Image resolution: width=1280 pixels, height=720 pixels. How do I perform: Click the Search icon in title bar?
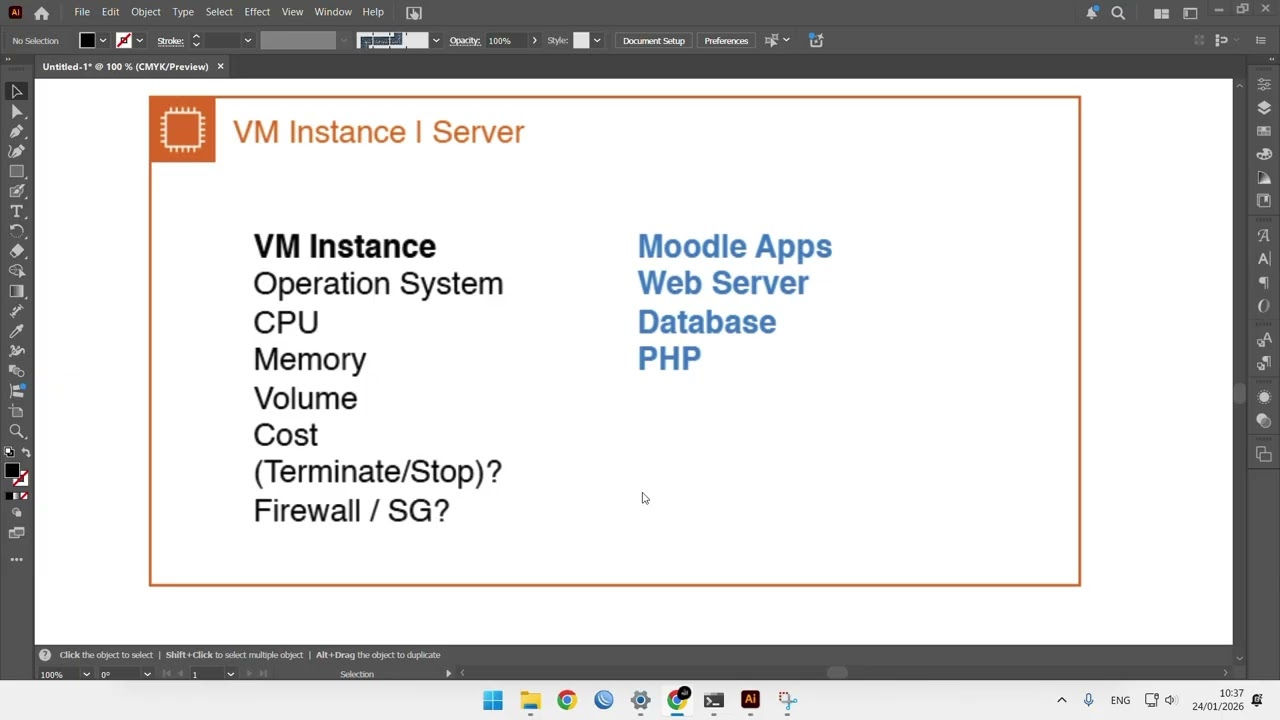point(1118,13)
